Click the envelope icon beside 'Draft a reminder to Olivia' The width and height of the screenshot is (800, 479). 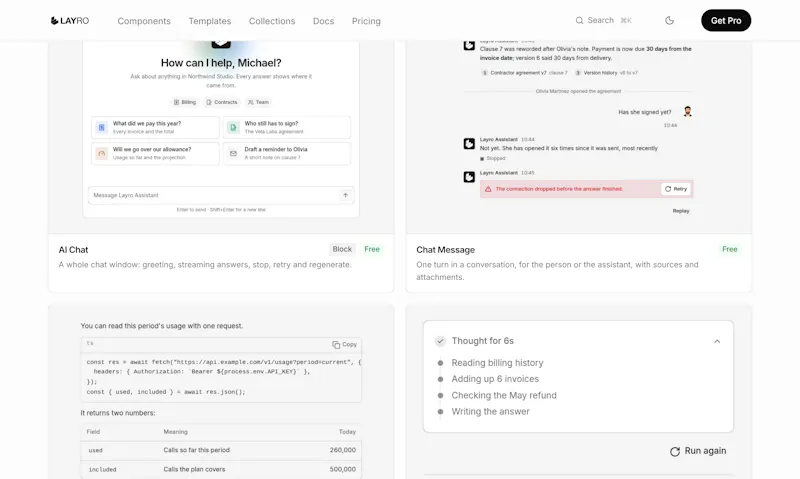(233, 154)
